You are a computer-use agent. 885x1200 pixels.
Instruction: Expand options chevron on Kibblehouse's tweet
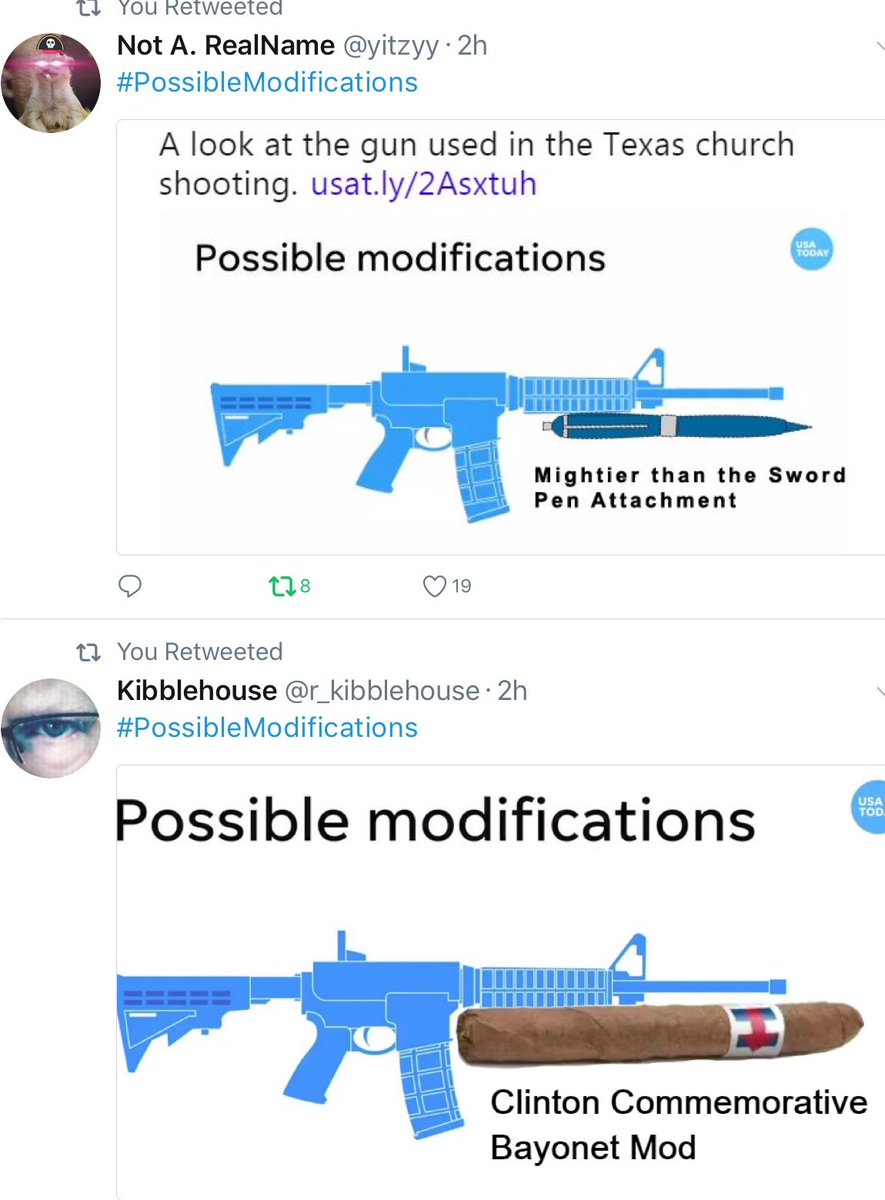[x=880, y=692]
